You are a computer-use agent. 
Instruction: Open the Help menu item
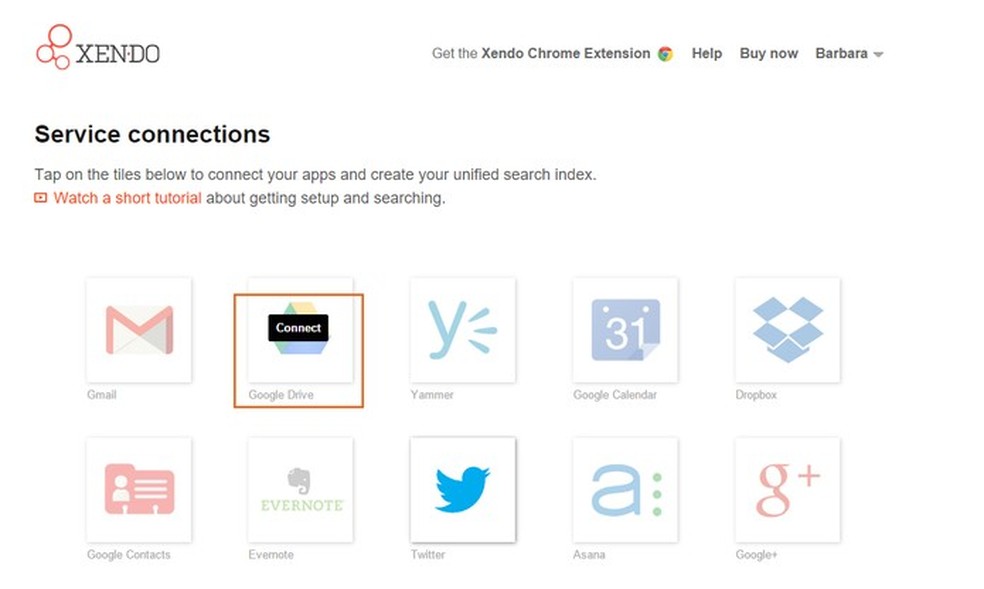(x=706, y=54)
